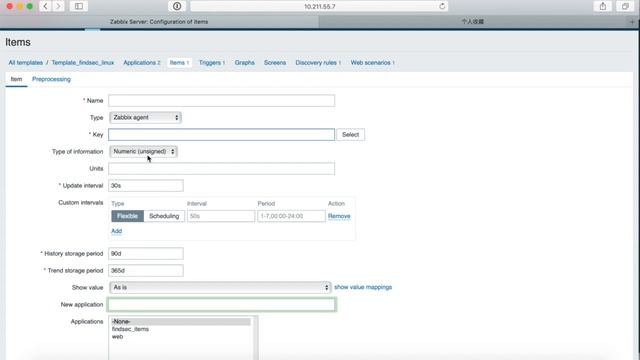Open Screens section of template

tap(275, 62)
